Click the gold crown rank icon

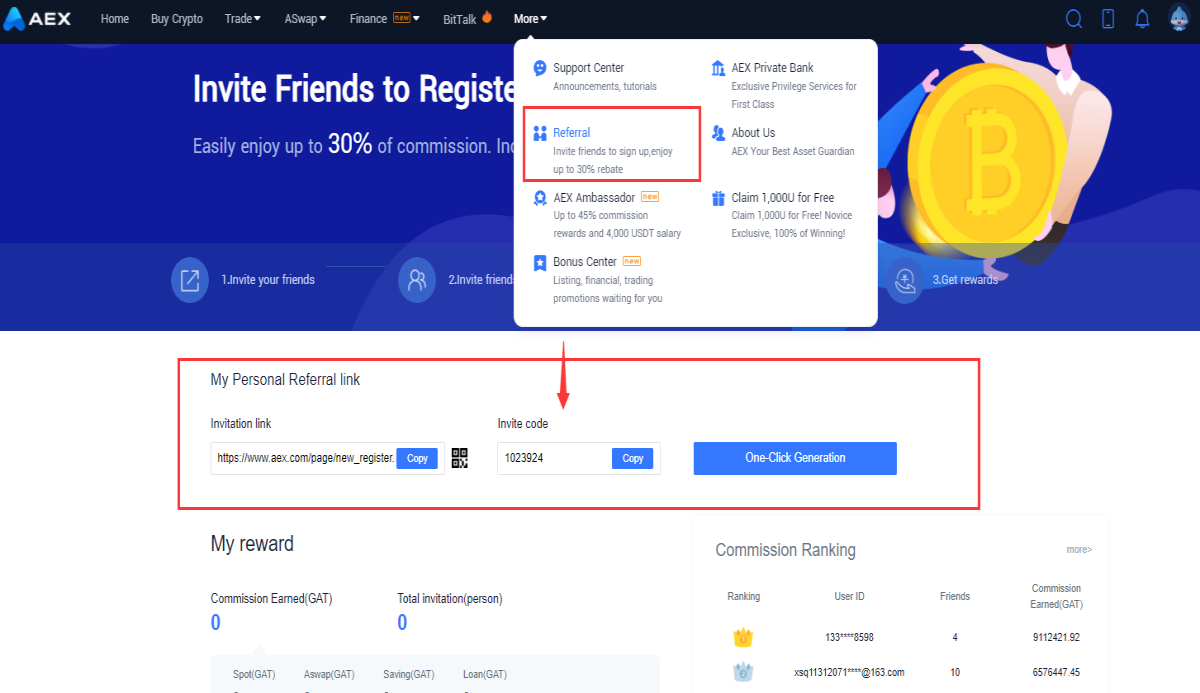743,637
